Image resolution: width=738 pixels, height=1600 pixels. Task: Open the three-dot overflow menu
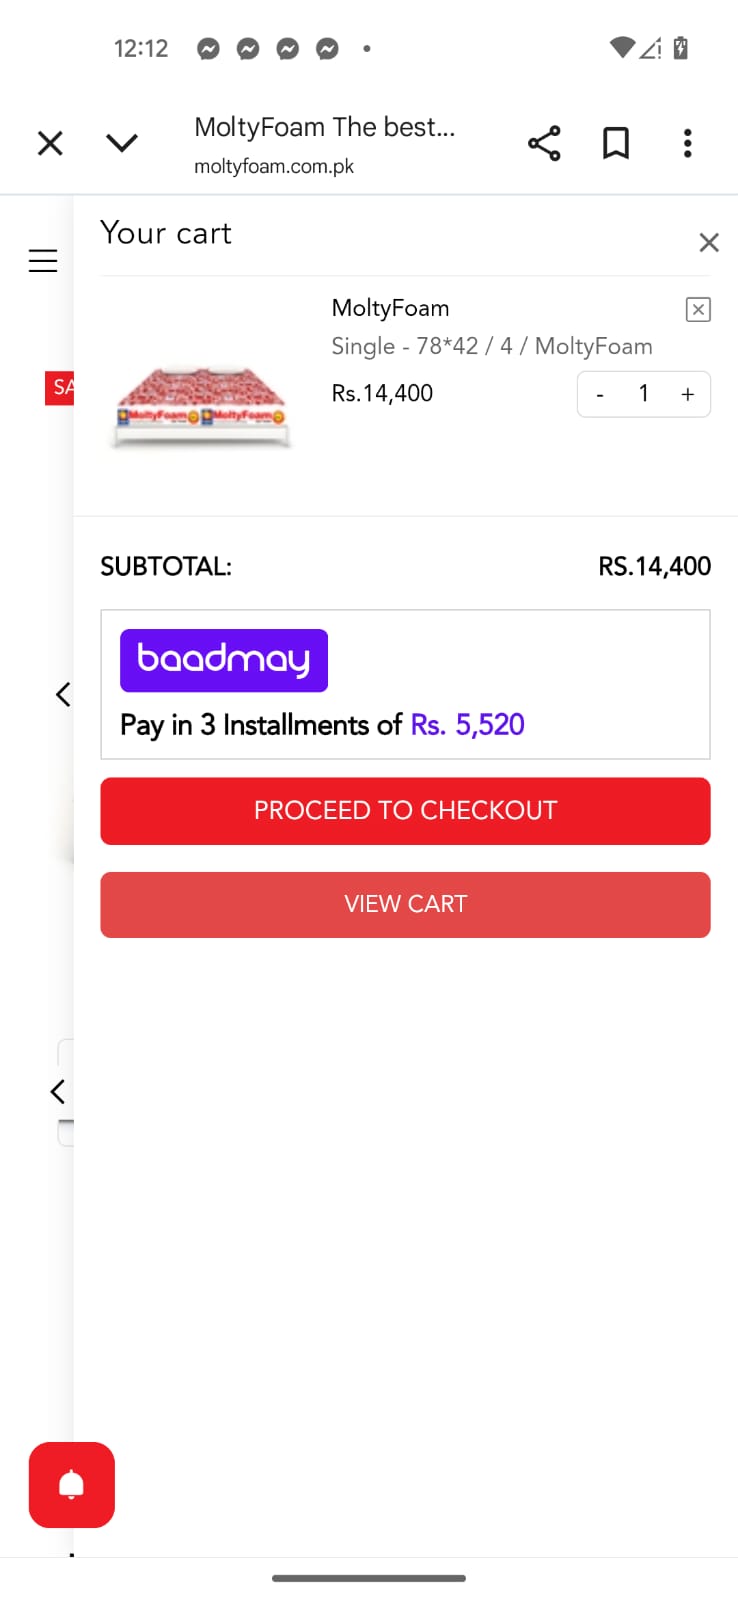click(687, 143)
